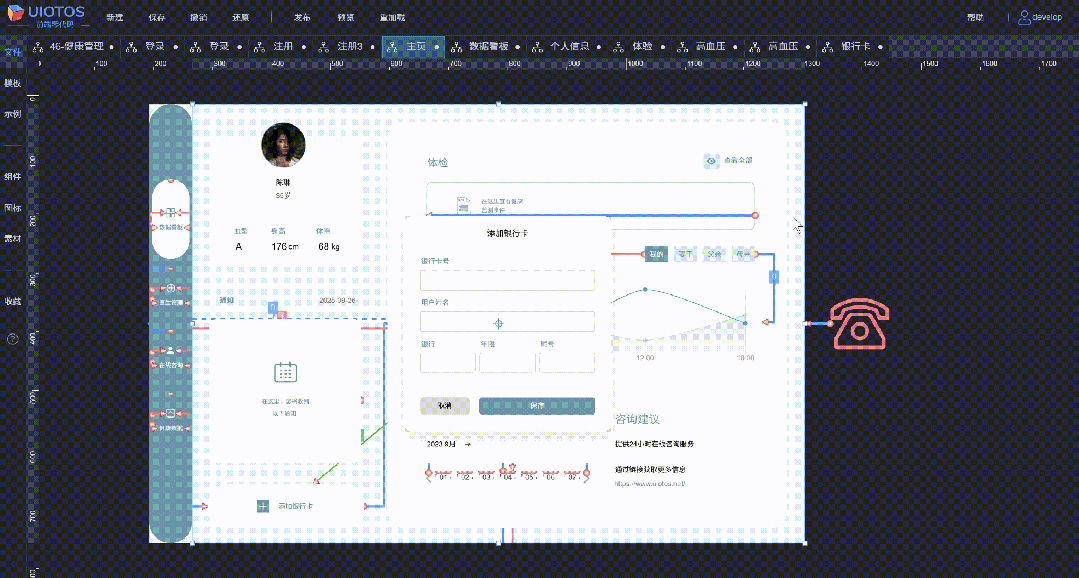Click 新建 in the top toolbar

[114, 17]
